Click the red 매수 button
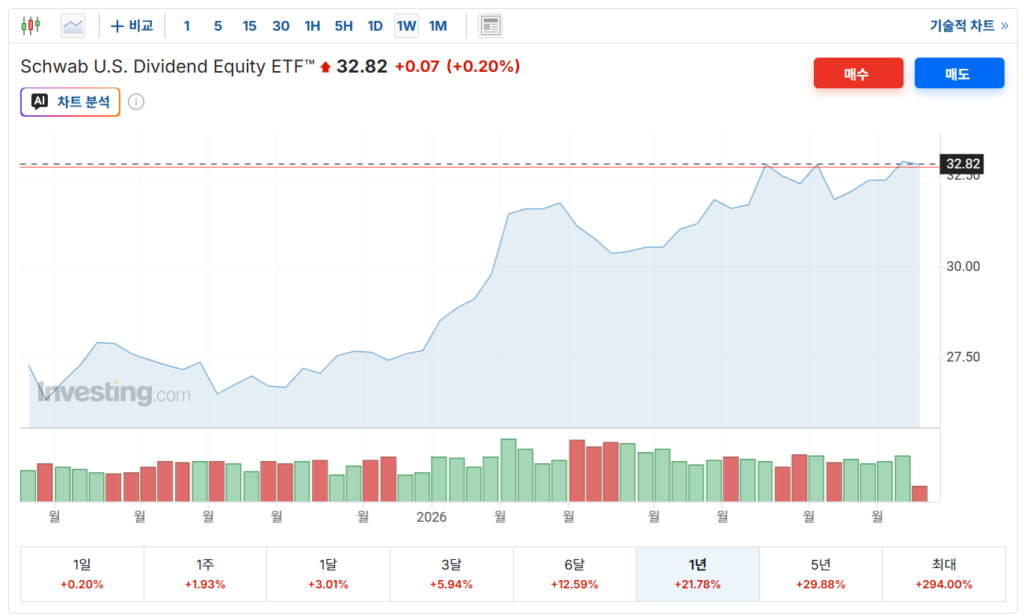This screenshot has height=616, width=1024. click(858, 73)
